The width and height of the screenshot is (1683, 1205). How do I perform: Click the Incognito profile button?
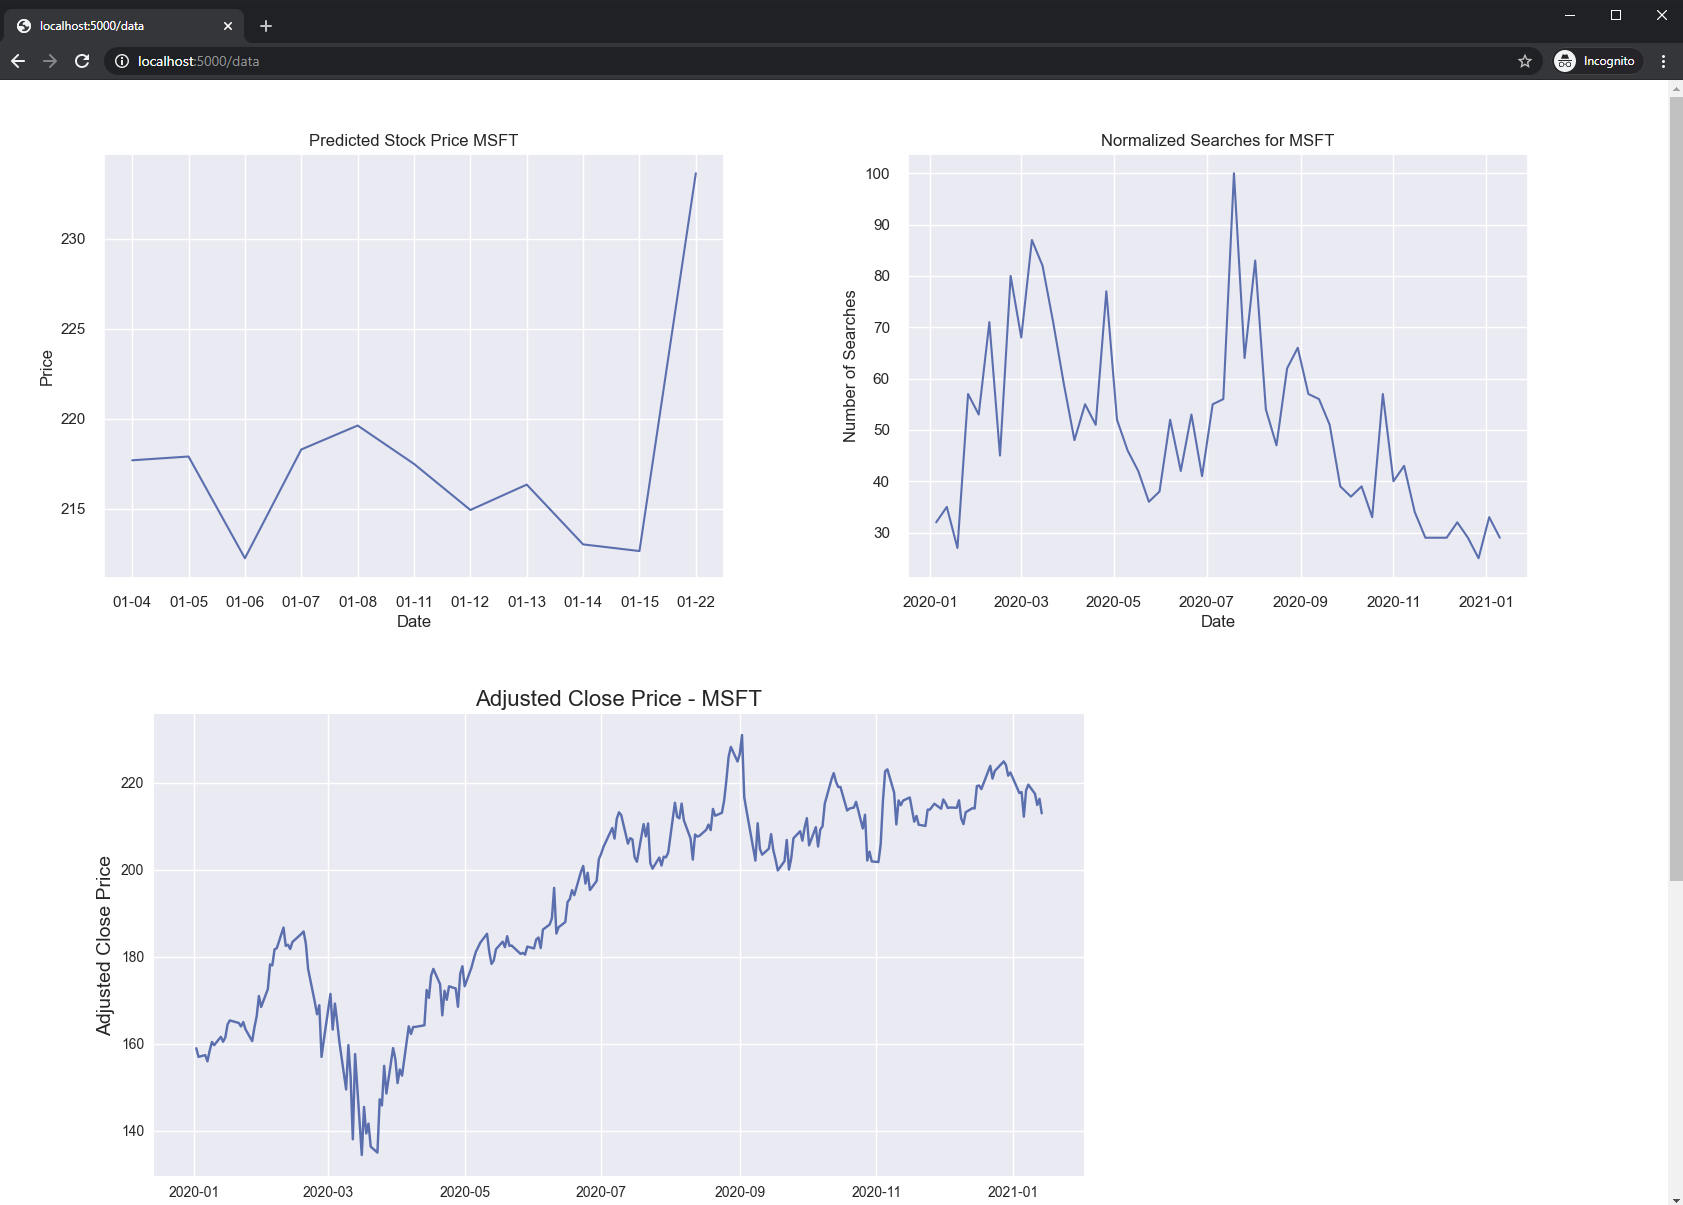pyautogui.click(x=1596, y=61)
